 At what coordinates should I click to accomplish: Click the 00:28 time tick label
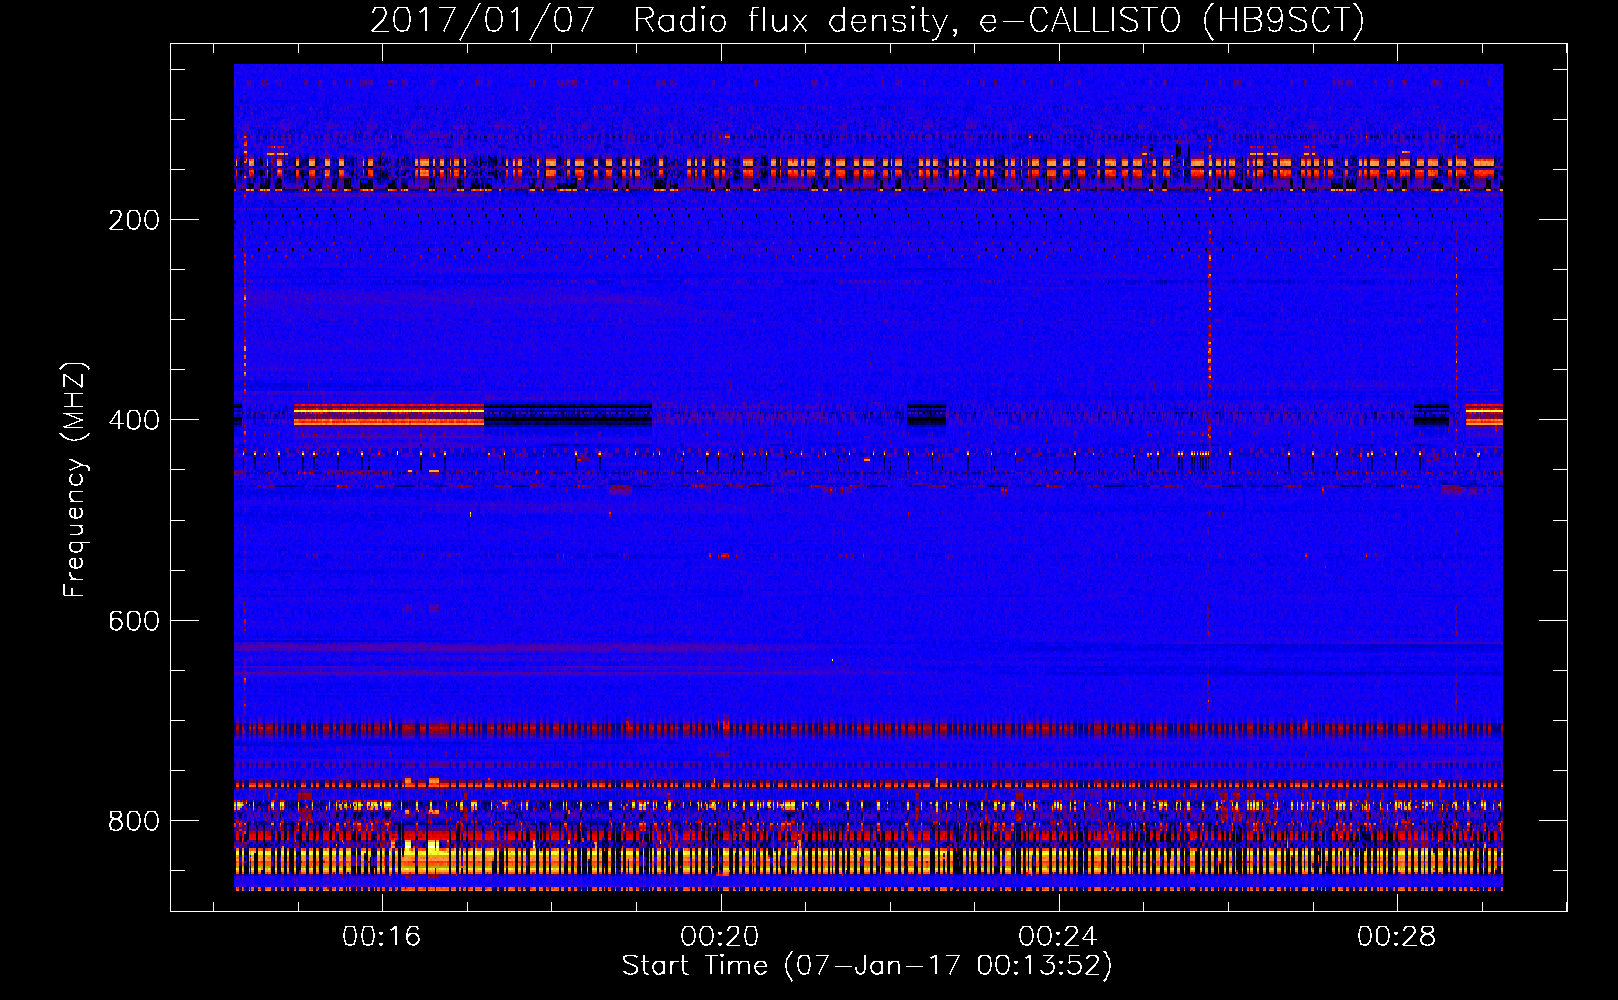pos(1396,937)
